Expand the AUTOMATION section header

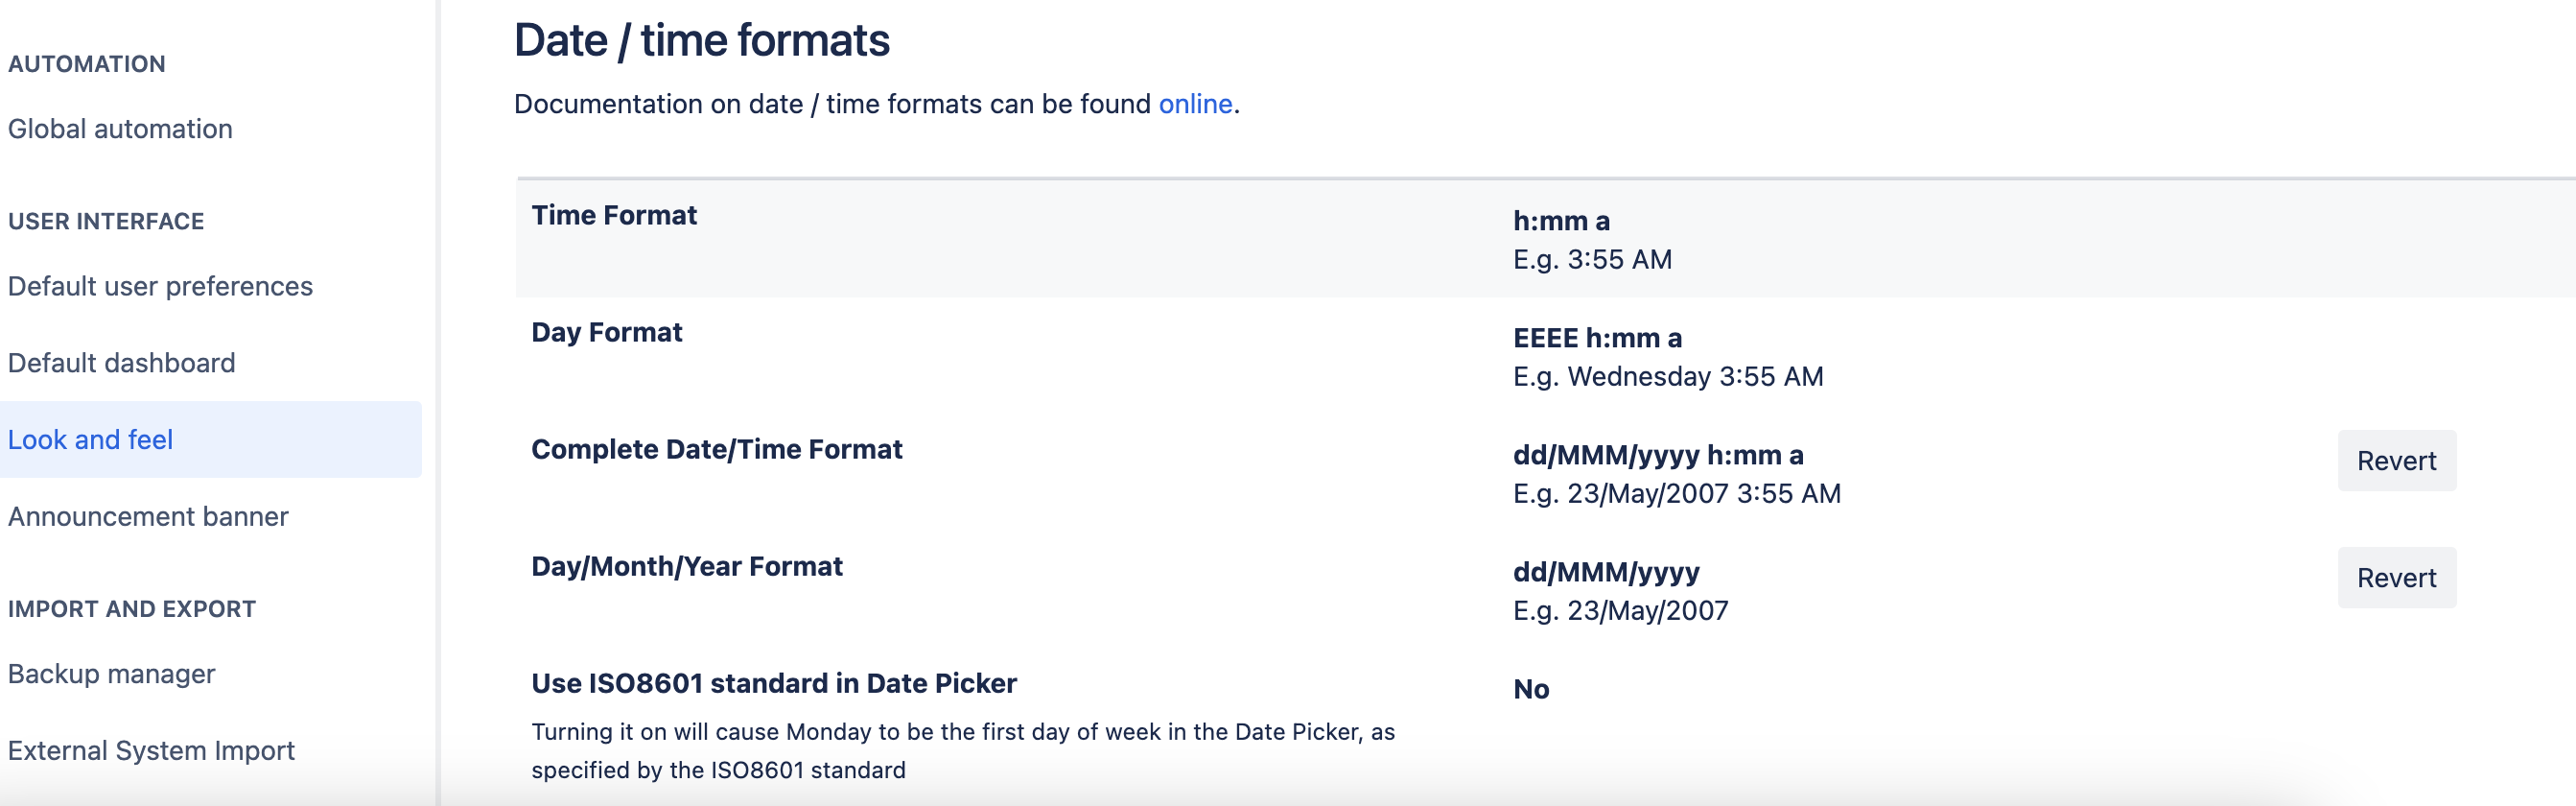coord(88,63)
